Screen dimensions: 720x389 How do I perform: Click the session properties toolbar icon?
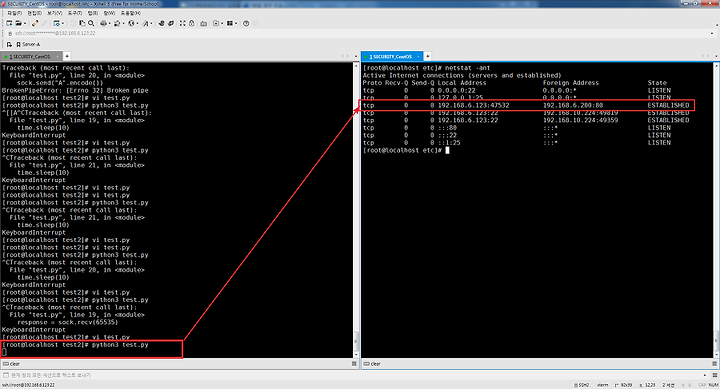56,23
